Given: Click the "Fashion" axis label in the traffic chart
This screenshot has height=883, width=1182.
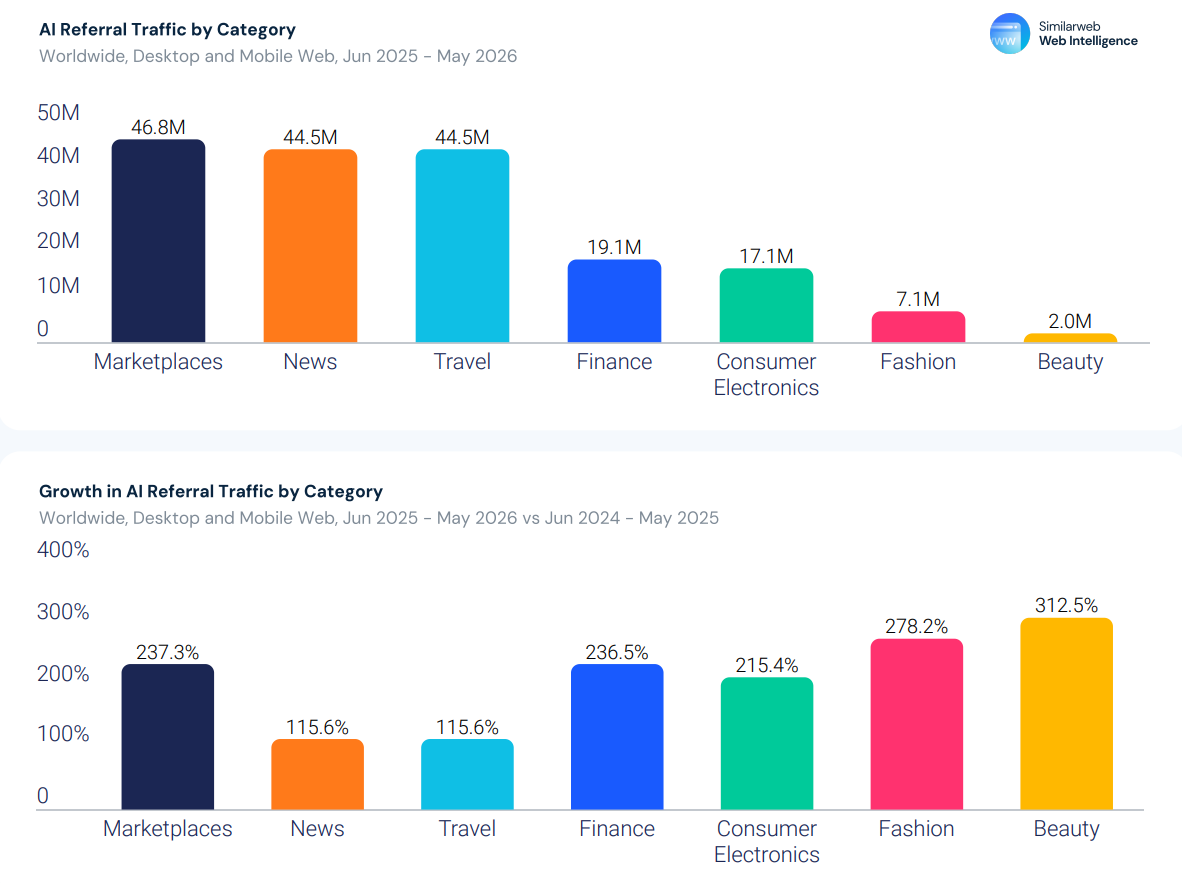Looking at the screenshot, I should coord(918,362).
